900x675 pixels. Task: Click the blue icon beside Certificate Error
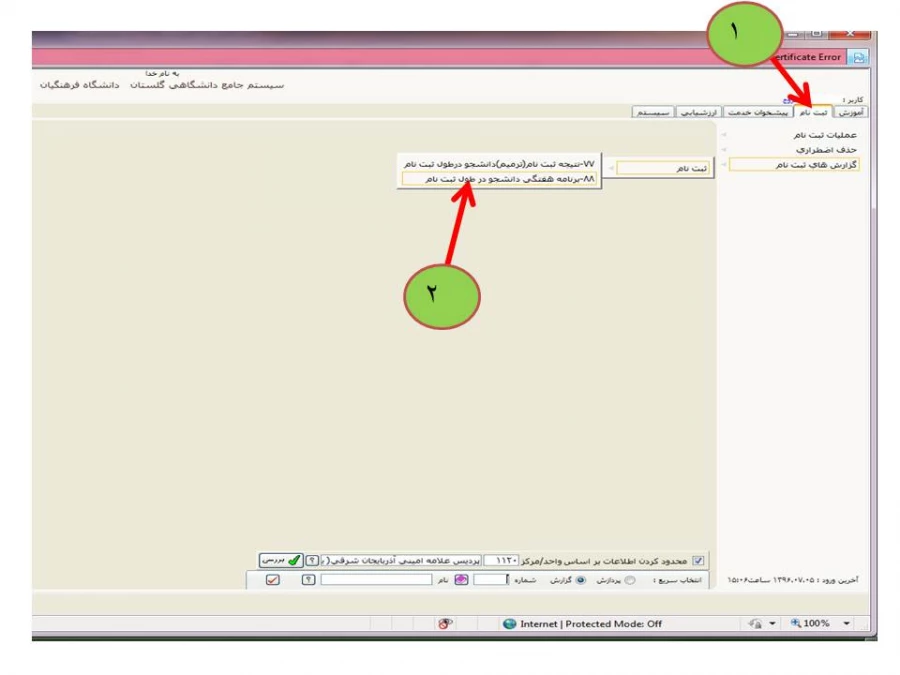858,57
